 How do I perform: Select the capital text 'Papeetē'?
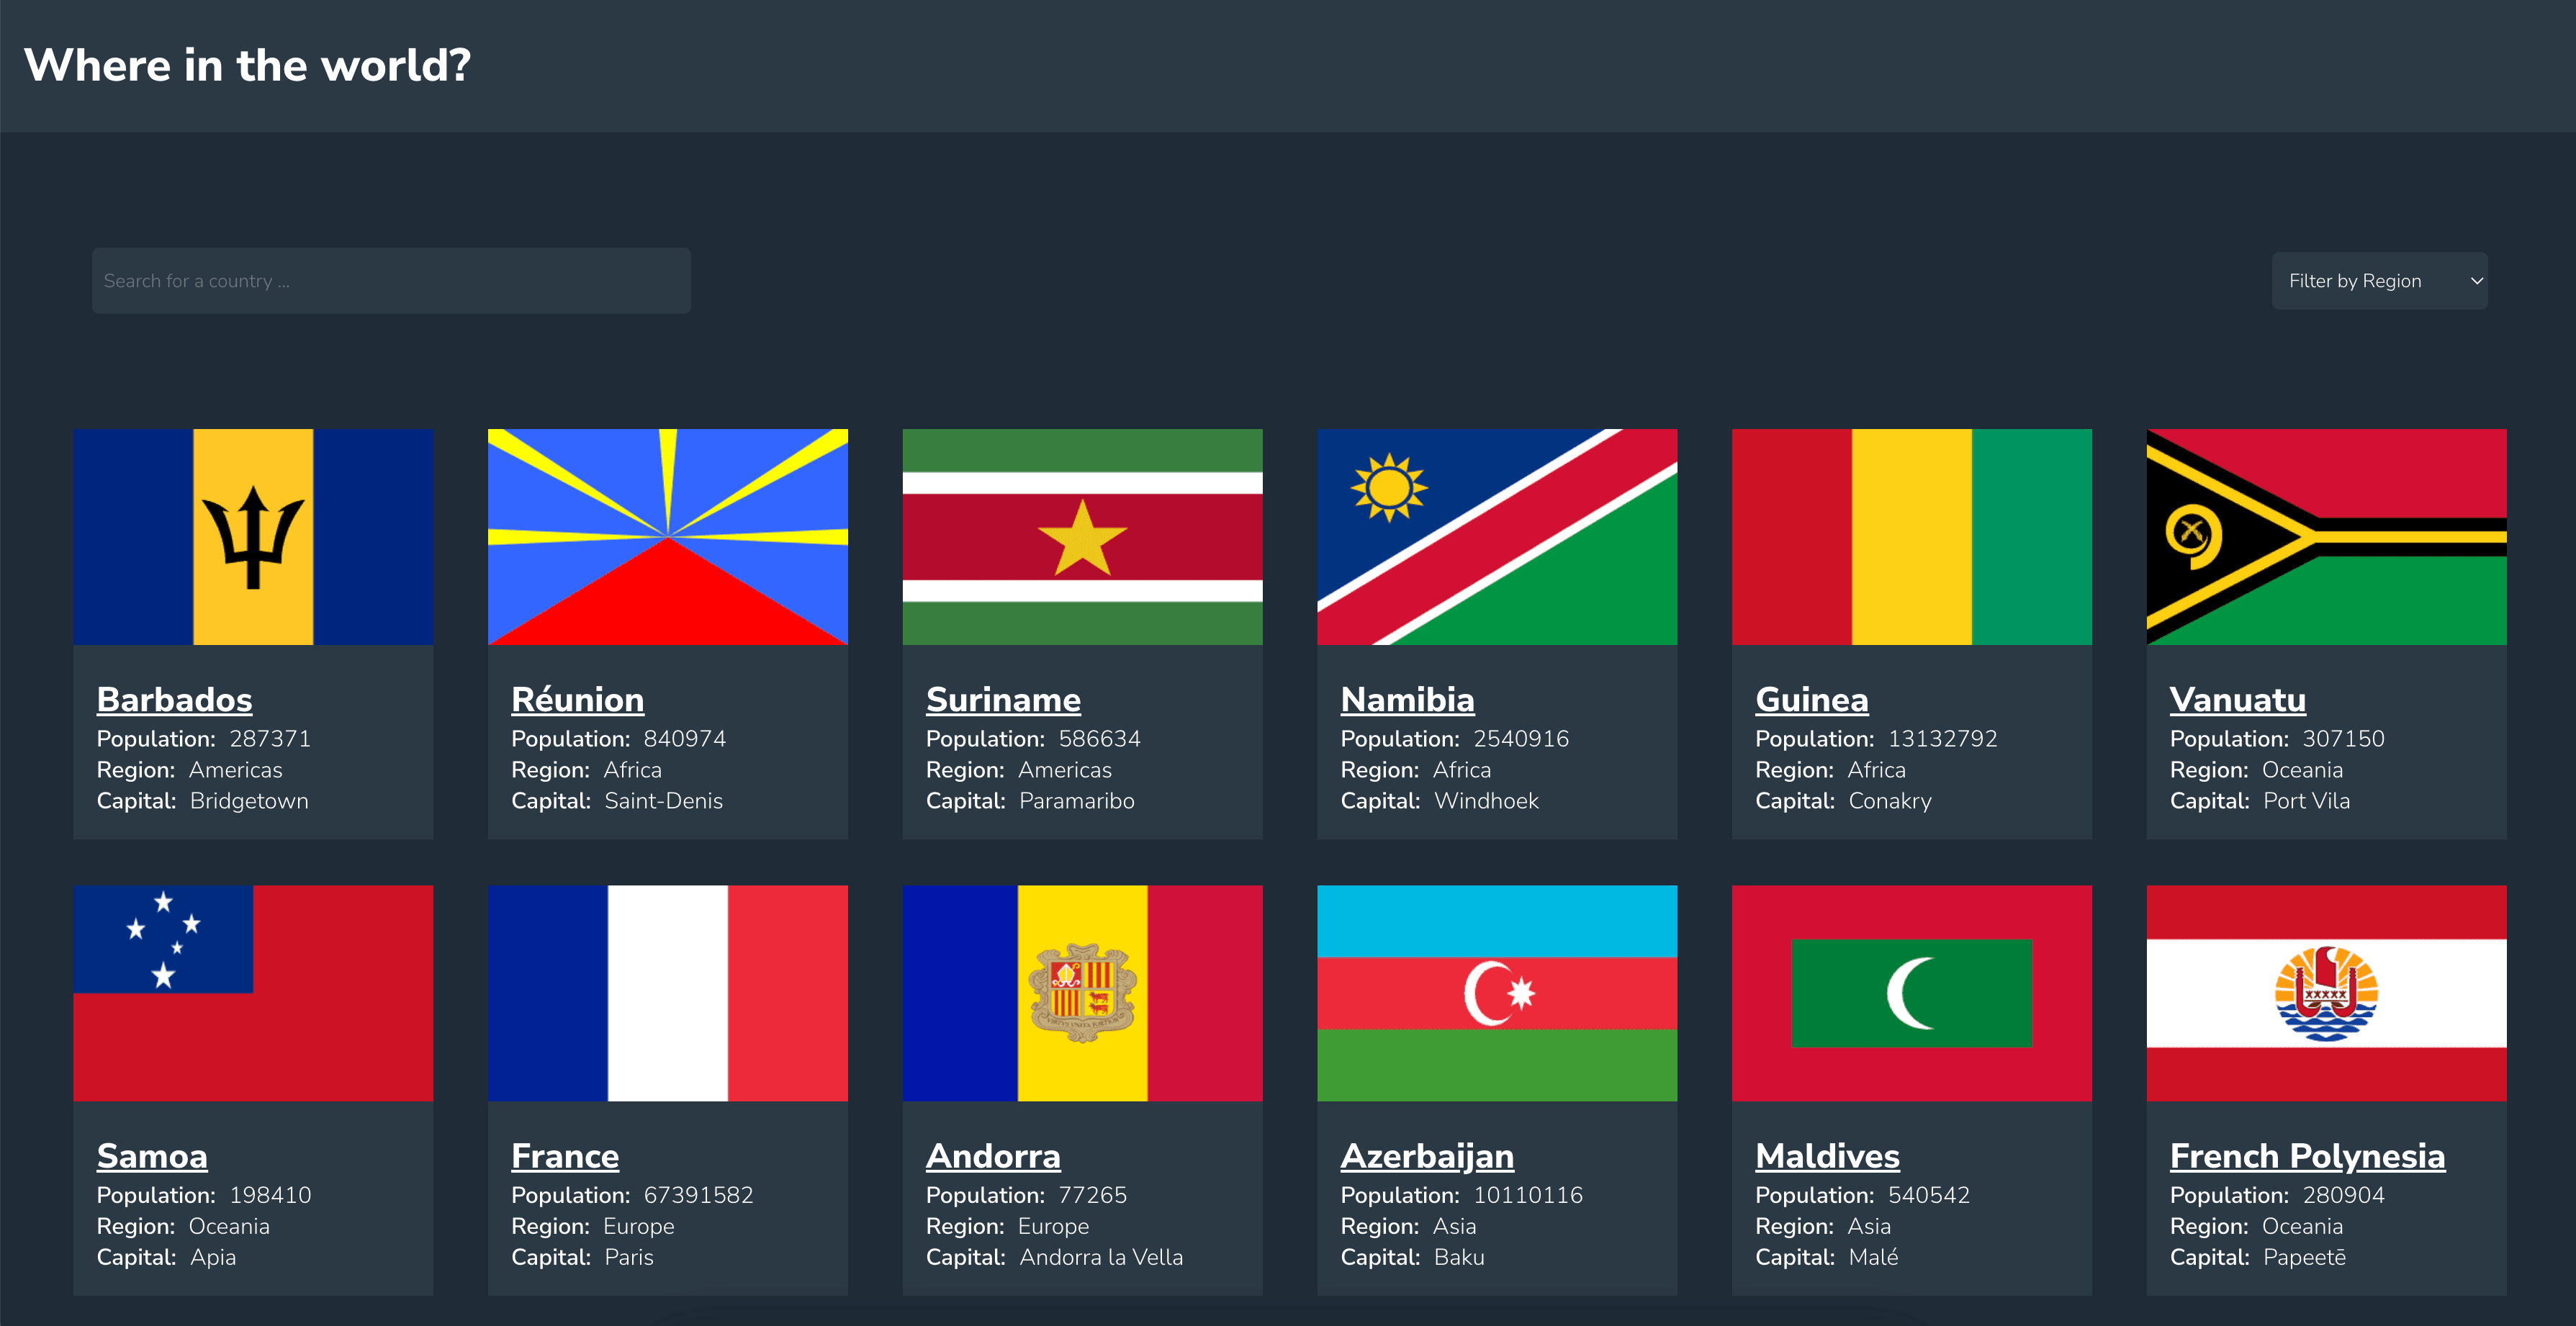(x=2305, y=1257)
